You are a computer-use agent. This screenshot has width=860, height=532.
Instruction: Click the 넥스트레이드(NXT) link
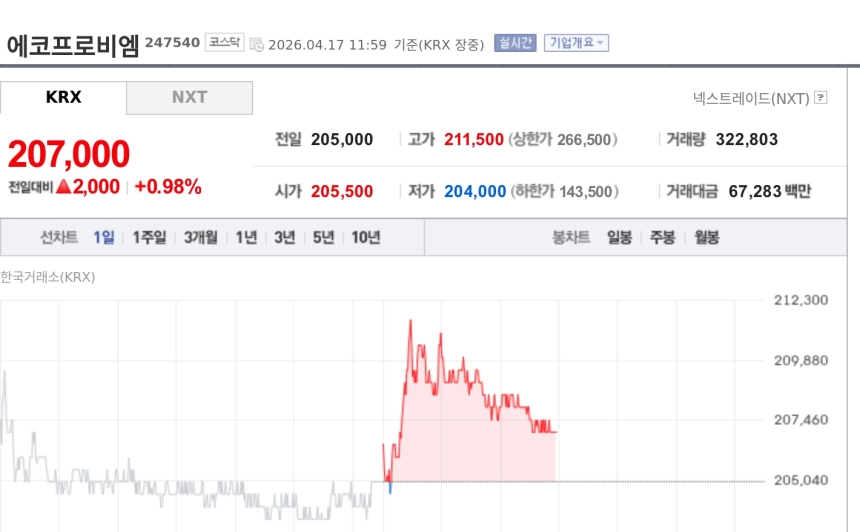pyautogui.click(x=750, y=98)
